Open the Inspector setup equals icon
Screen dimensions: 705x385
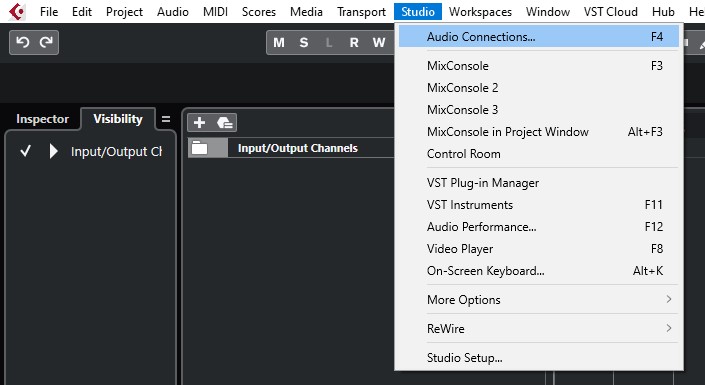(166, 119)
